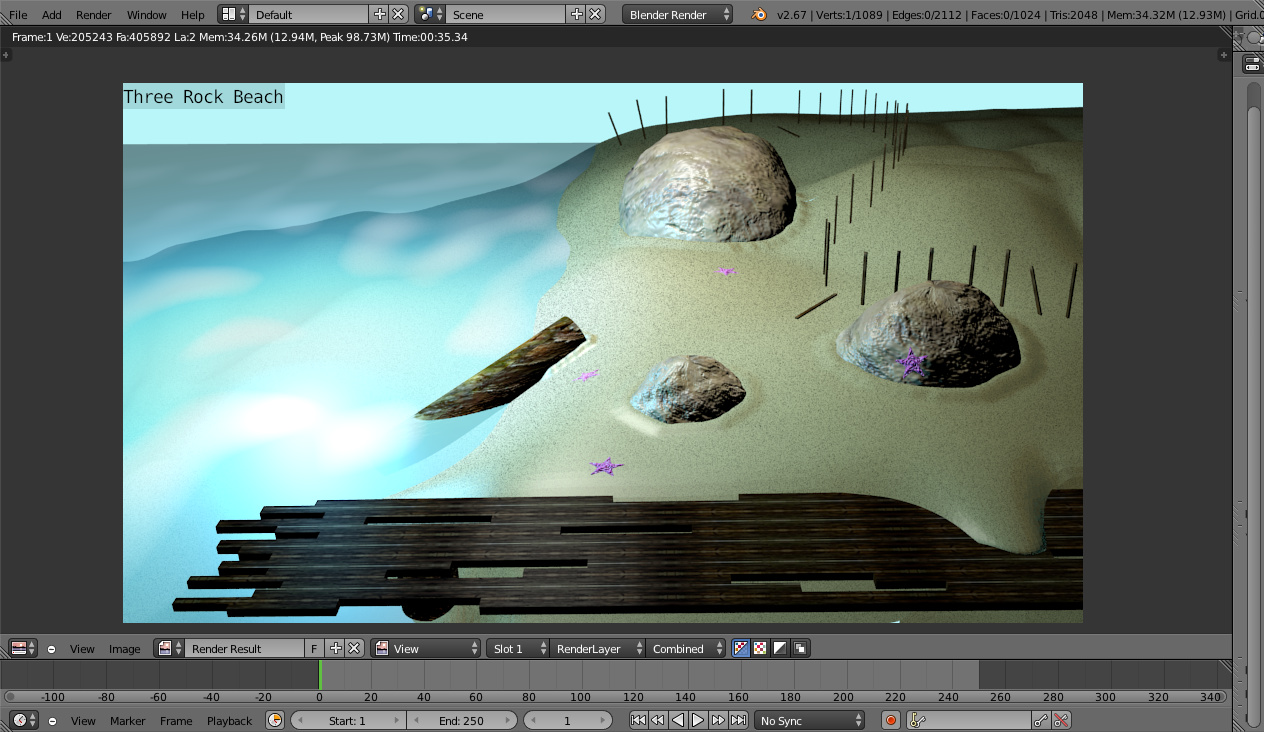Open the timeline editor type selector
The height and width of the screenshot is (732, 1264).
tap(24, 720)
